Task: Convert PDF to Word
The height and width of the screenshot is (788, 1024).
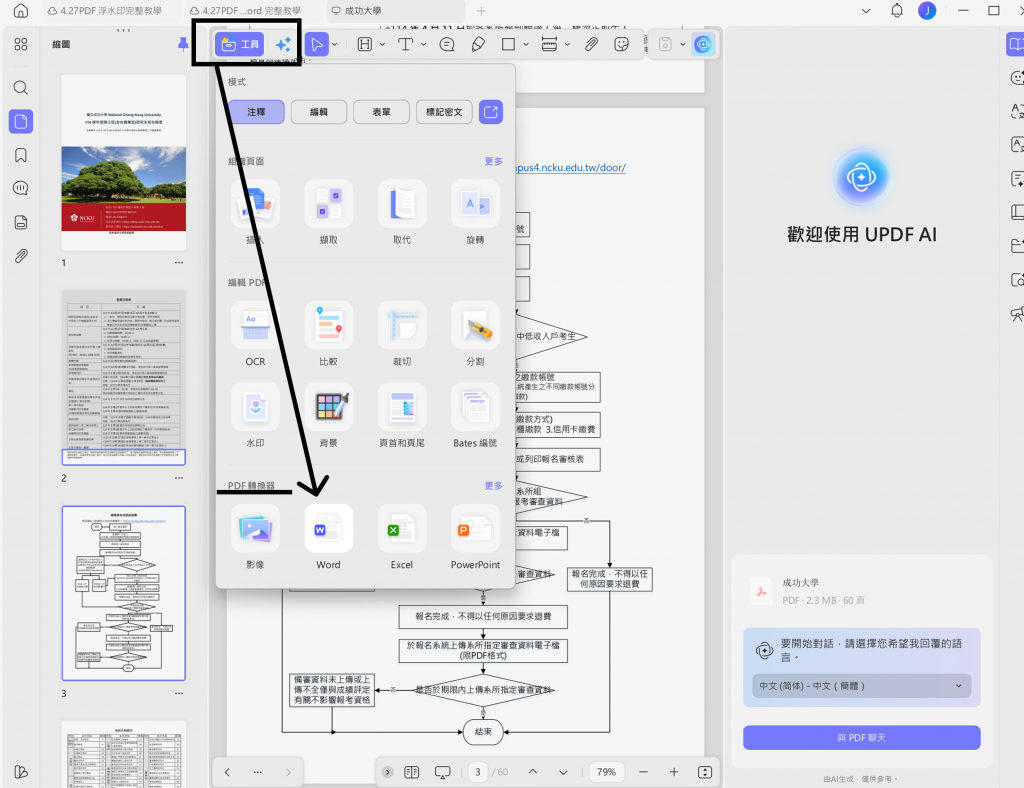Action: pyautogui.click(x=328, y=537)
